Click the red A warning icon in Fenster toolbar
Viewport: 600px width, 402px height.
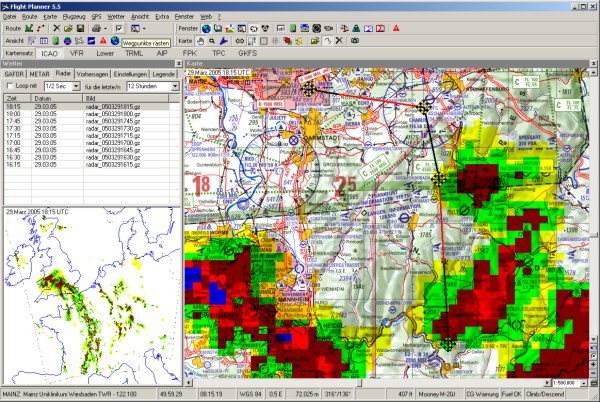pos(396,28)
